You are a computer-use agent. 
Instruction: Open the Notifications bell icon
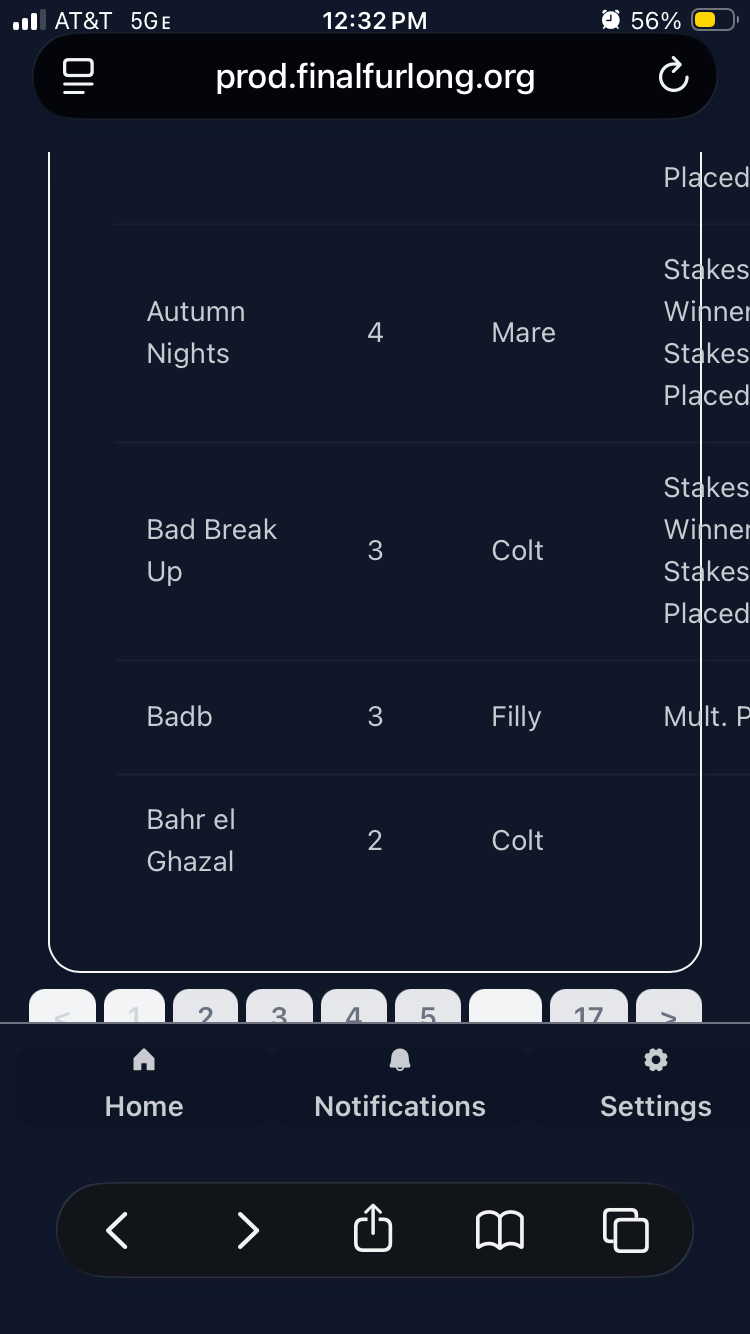tap(400, 1060)
